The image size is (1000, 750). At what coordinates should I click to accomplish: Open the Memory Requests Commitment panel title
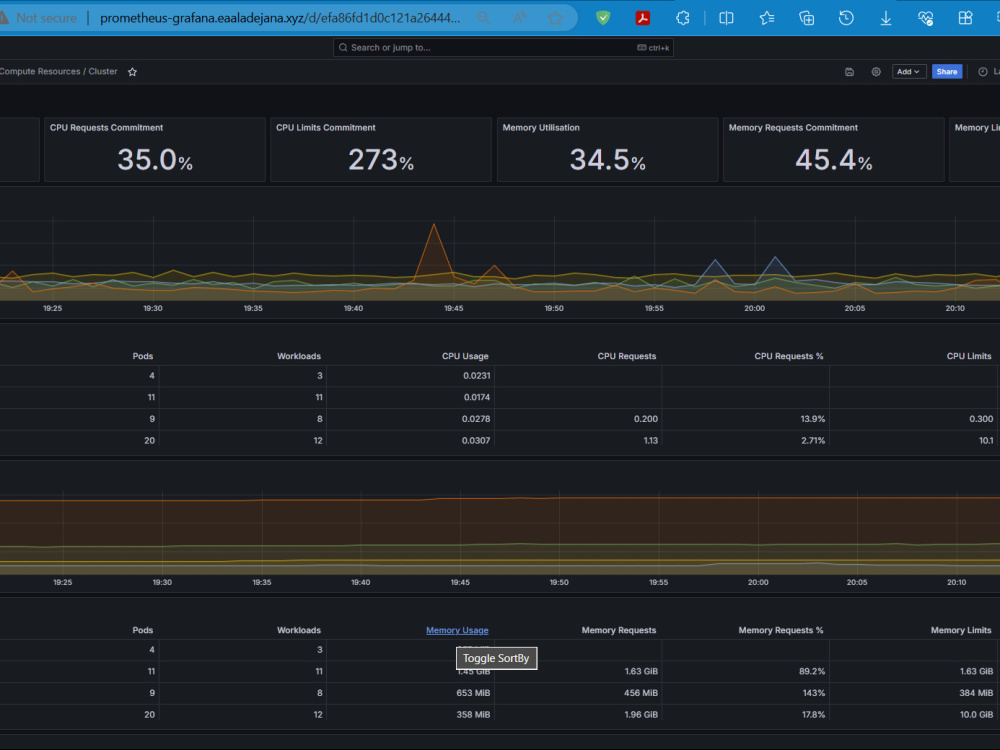(x=793, y=128)
